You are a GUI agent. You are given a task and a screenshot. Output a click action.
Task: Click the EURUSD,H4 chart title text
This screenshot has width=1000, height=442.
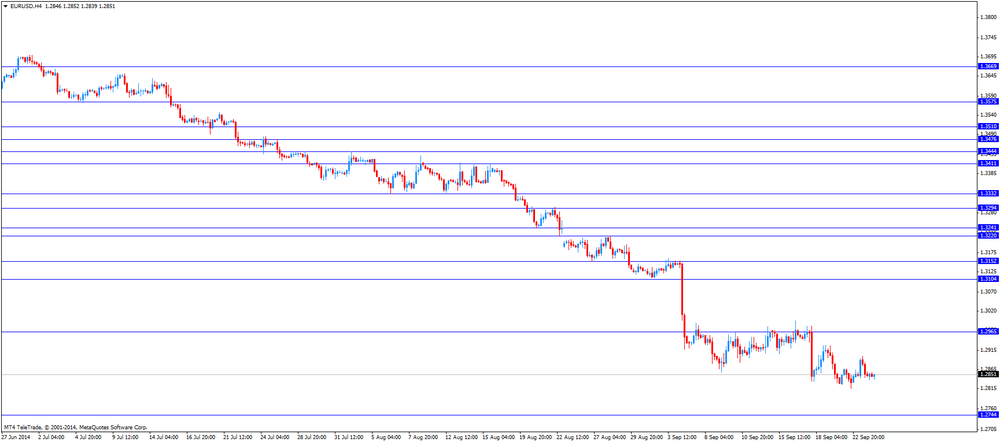pyautogui.click(x=26, y=5)
